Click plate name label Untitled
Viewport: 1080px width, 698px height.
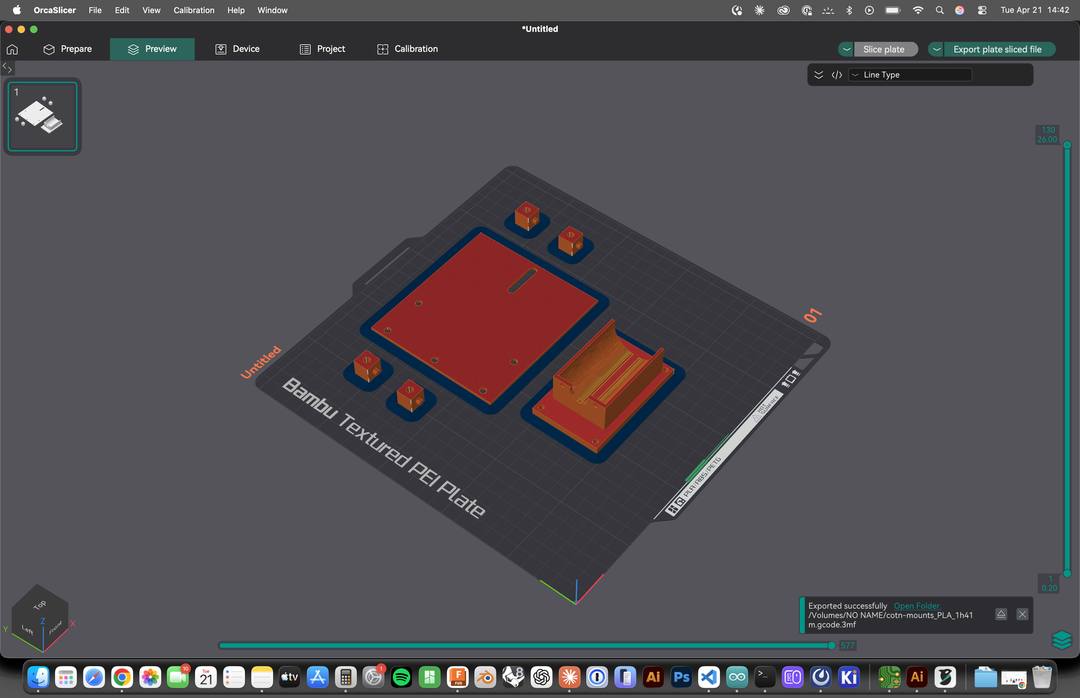tap(261, 362)
